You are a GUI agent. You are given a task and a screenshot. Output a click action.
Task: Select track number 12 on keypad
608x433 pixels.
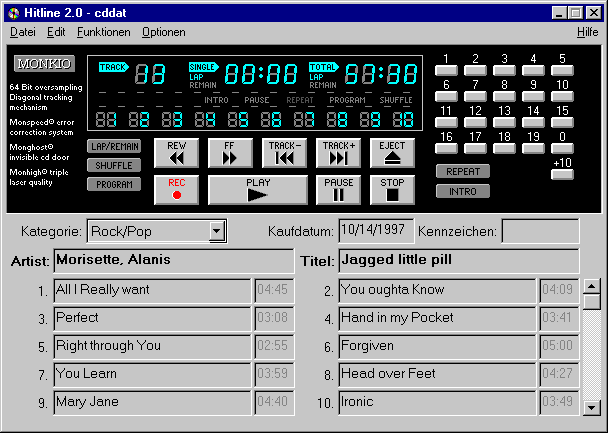pos(475,122)
